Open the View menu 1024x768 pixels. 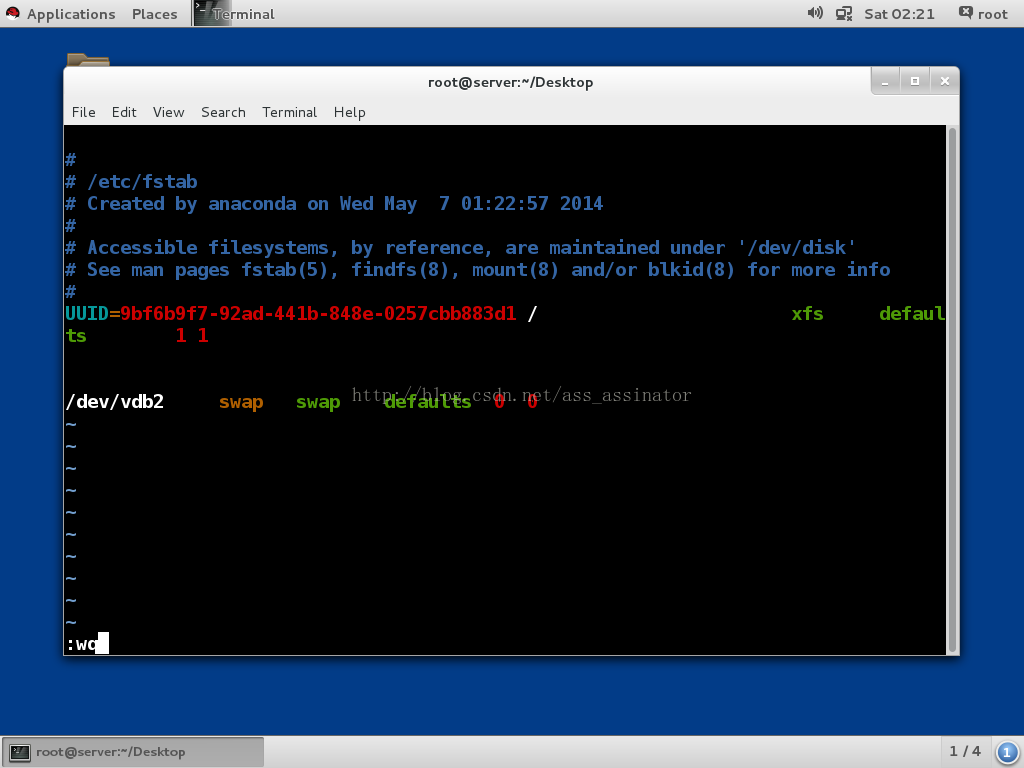pyautogui.click(x=168, y=112)
